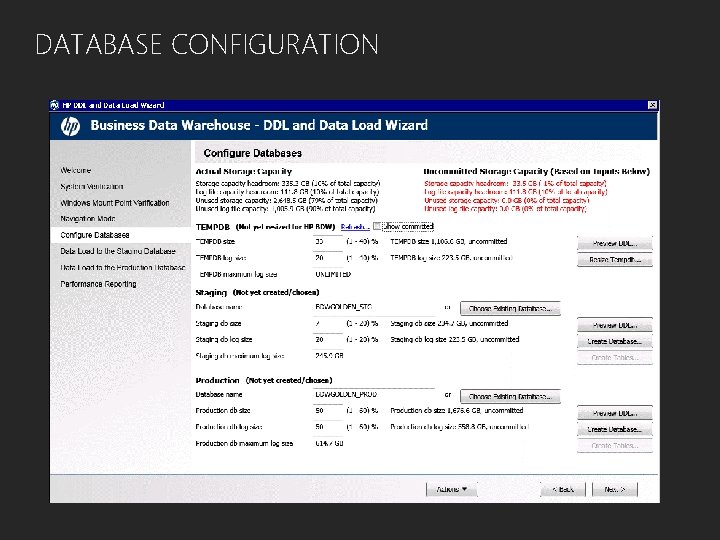This screenshot has height=540, width=720.
Task: Select Navigation Mode step
Action: [x=88, y=219]
